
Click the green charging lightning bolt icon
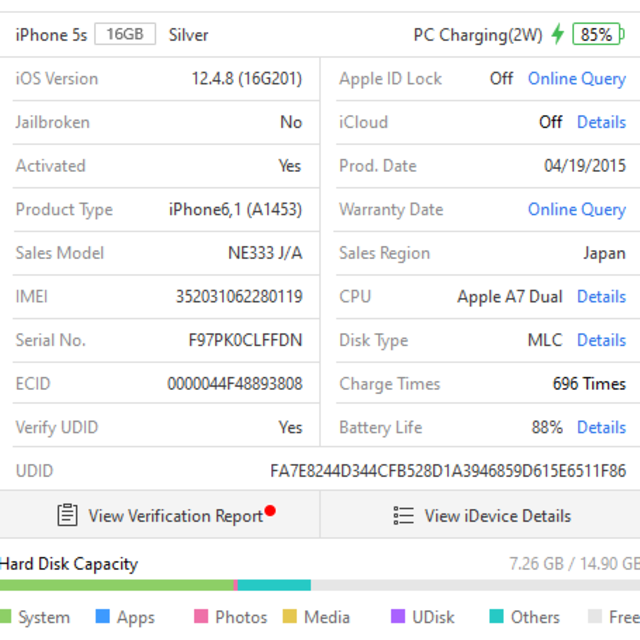pyautogui.click(x=557, y=34)
